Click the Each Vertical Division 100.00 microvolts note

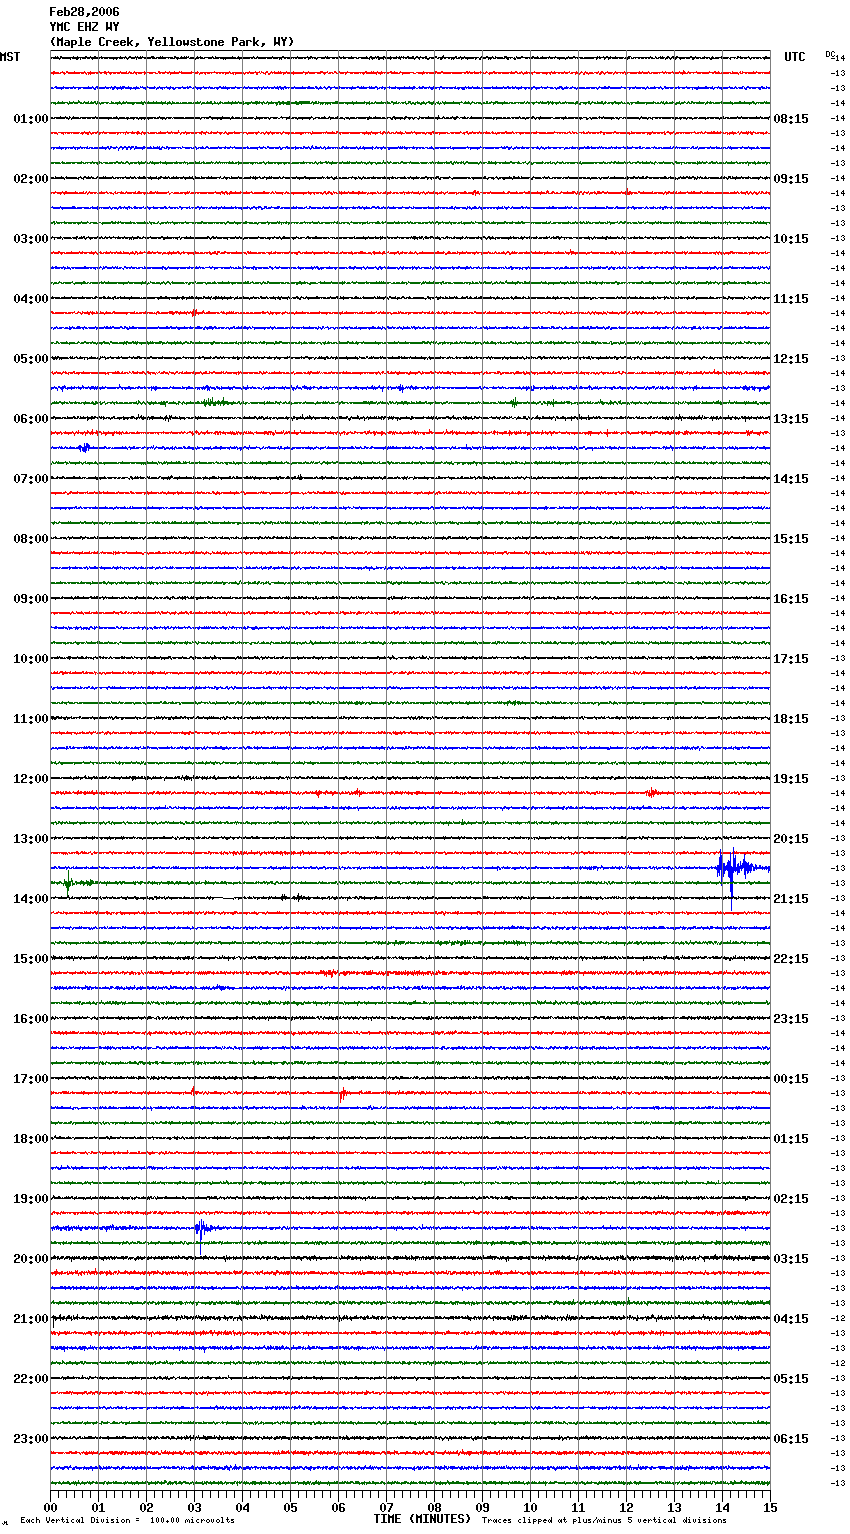[127, 1521]
